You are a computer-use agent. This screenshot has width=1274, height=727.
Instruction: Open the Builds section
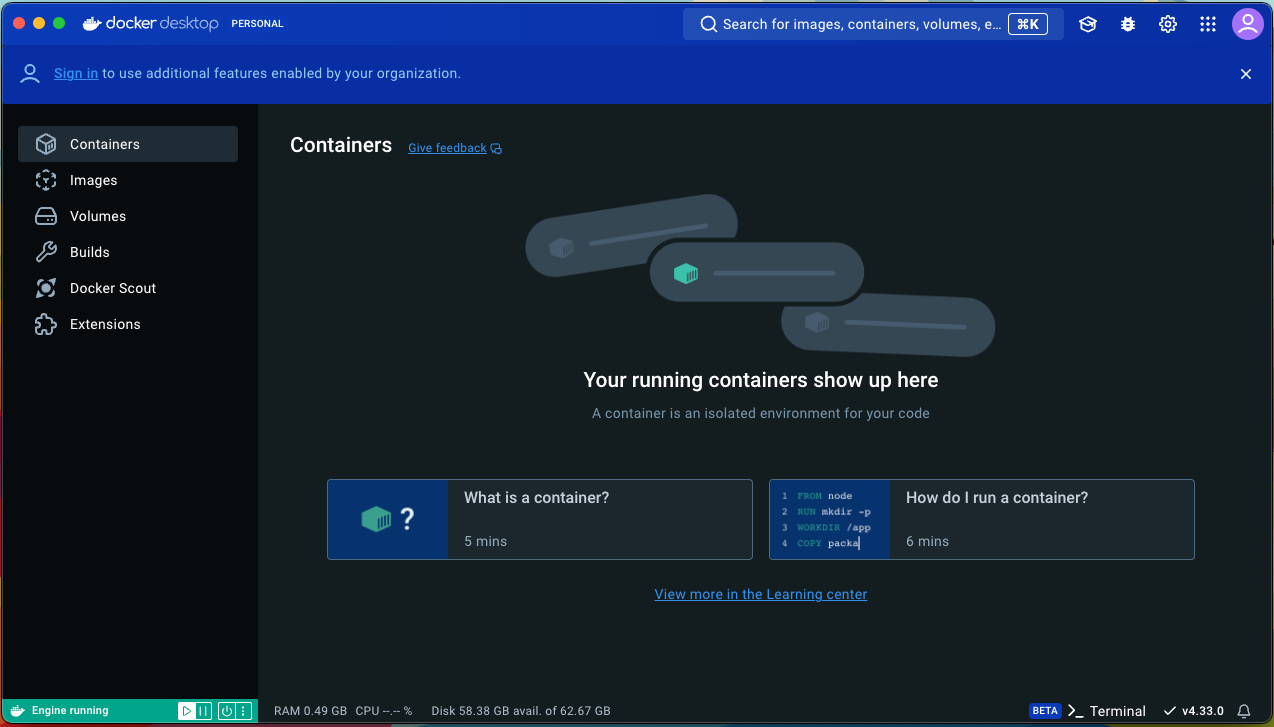click(x=128, y=252)
